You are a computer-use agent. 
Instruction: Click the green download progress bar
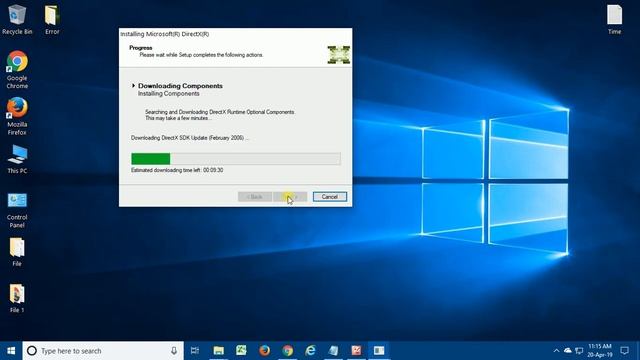(x=236, y=159)
